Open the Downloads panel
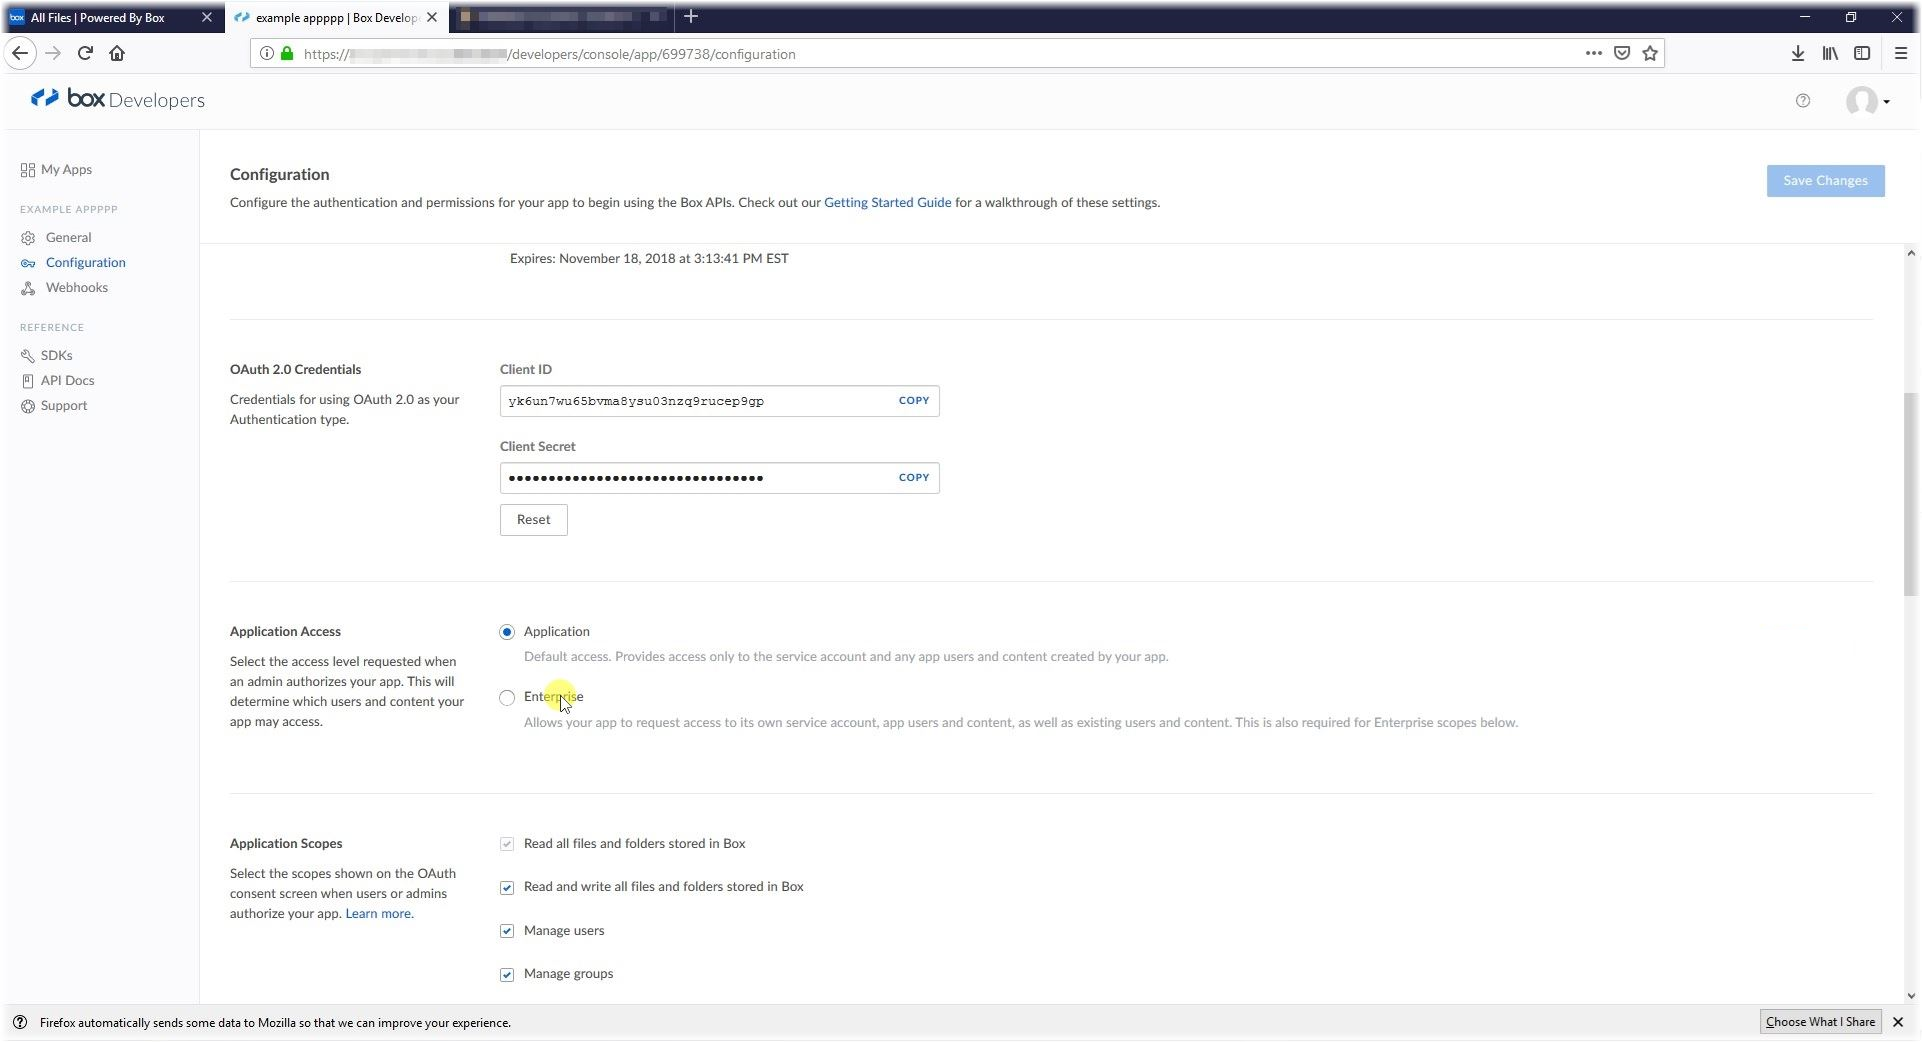 coord(1798,54)
